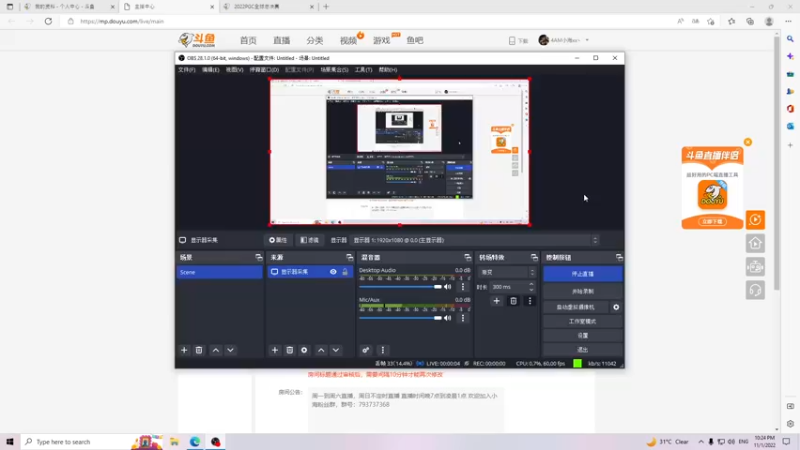Move scene up in Scenes panel
The height and width of the screenshot is (450, 800).
click(x=216, y=350)
